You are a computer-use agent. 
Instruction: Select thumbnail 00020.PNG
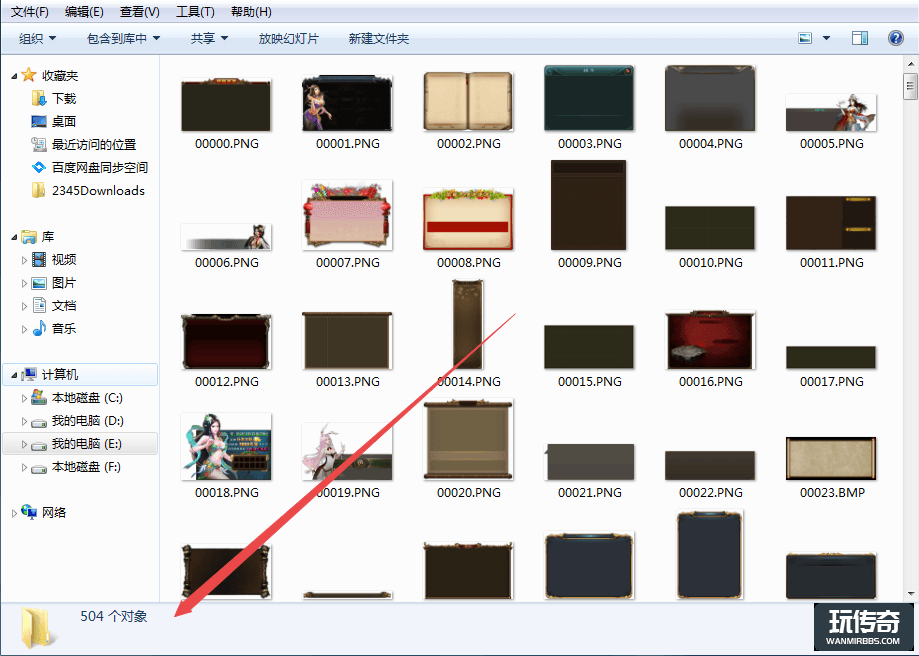click(468, 440)
